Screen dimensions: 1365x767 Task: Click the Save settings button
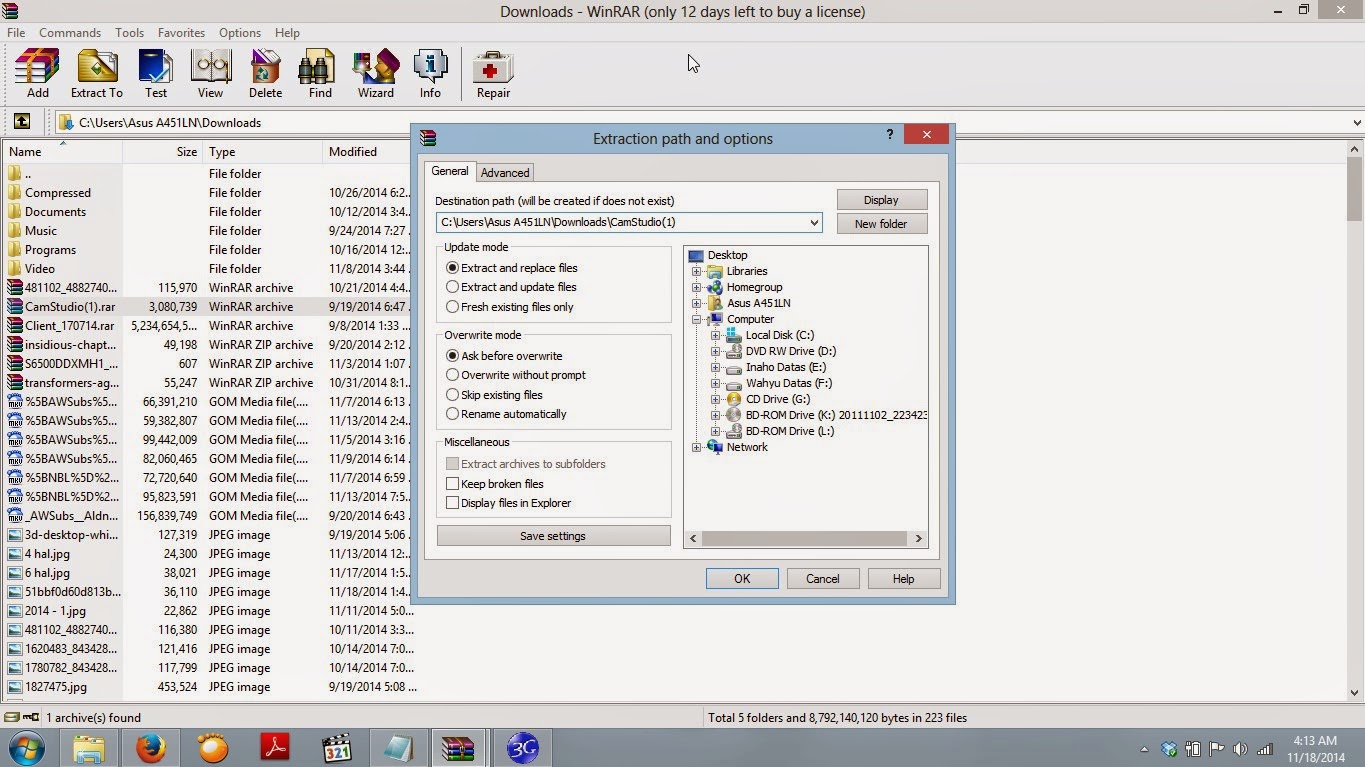(553, 536)
